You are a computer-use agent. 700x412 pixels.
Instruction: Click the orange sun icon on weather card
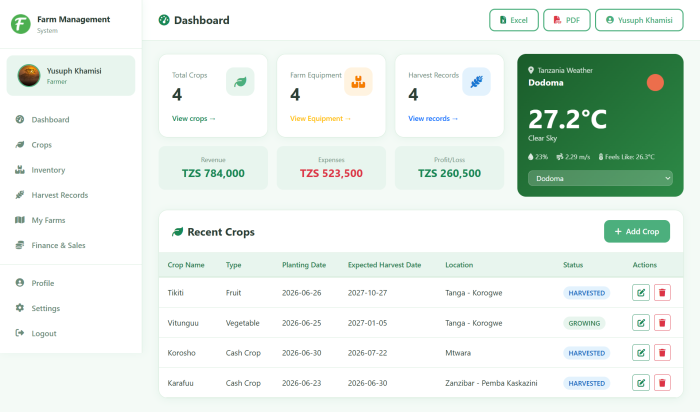click(x=655, y=83)
